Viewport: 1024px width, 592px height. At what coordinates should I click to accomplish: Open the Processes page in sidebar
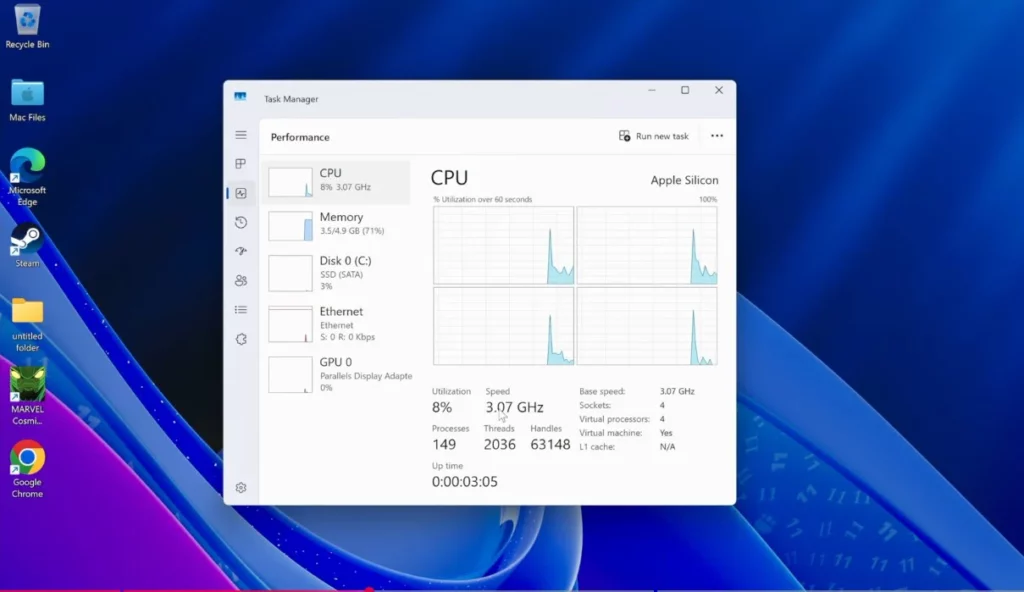tap(241, 164)
